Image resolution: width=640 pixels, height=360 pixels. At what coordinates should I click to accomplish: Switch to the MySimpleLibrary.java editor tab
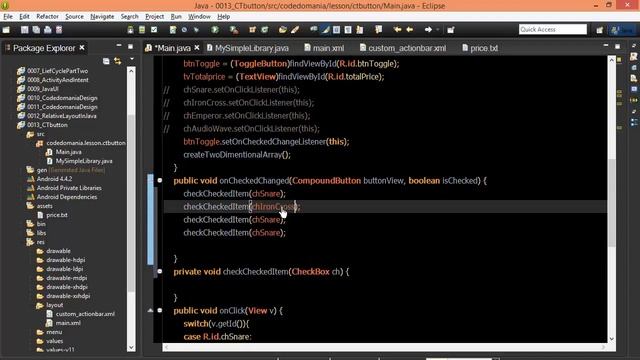click(248, 48)
